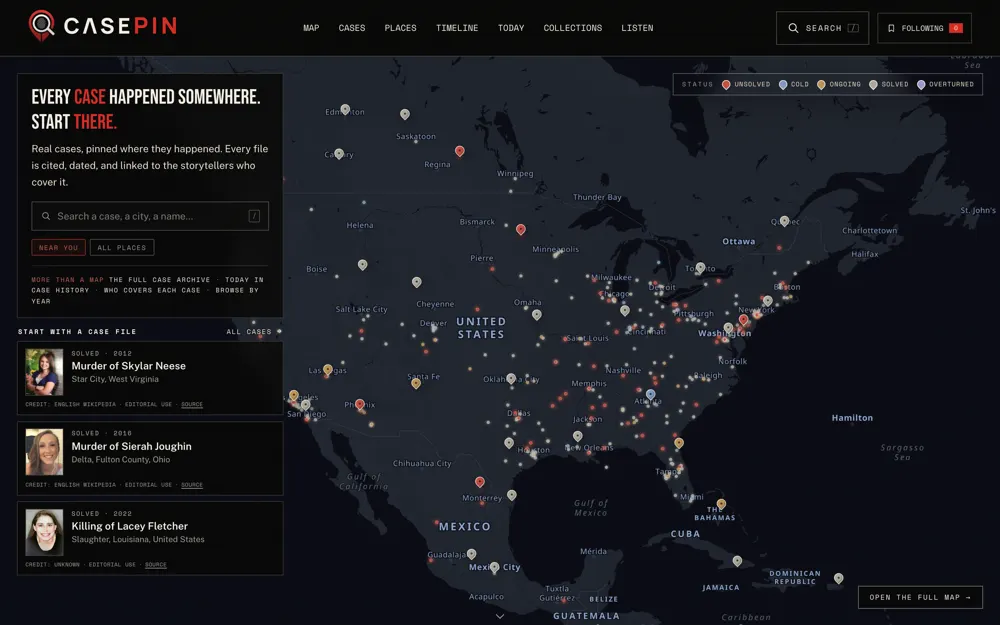This screenshot has height=625, width=1000.
Task: Select the gray pin at Calgary
Action: tap(339, 154)
